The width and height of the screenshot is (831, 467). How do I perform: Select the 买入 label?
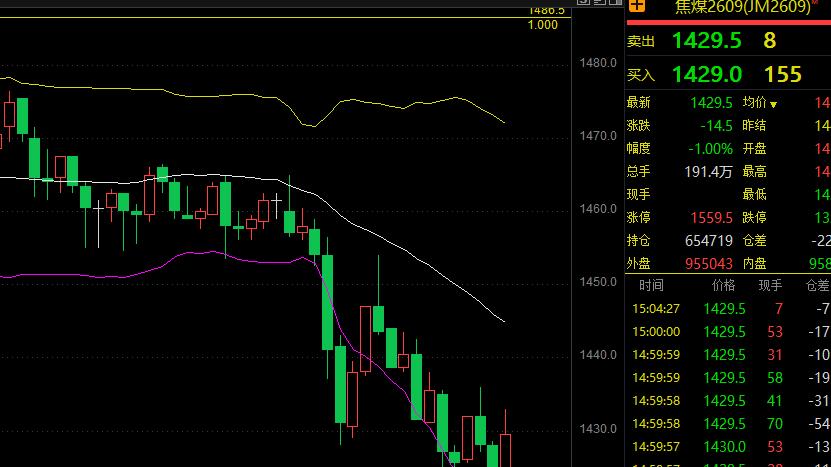click(640, 75)
